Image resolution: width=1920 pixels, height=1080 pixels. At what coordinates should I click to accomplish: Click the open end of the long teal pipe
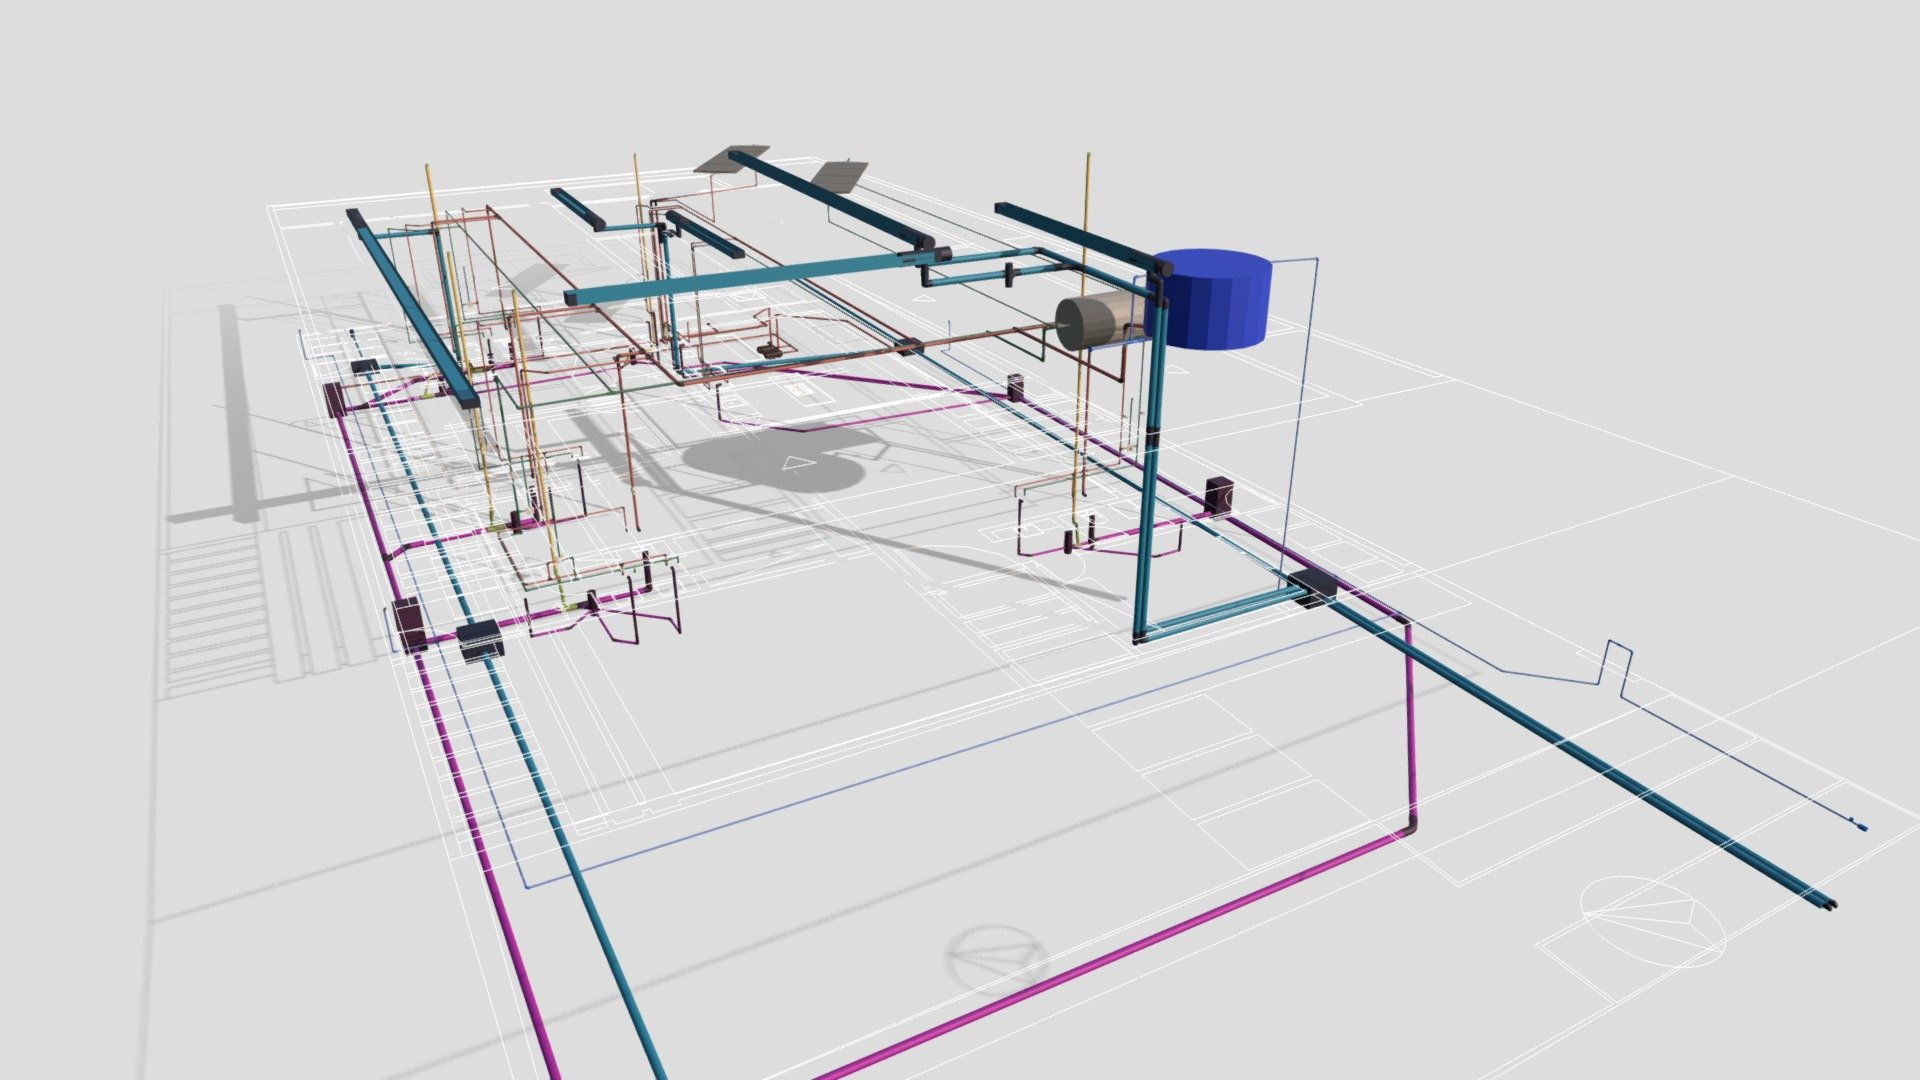click(x=1829, y=903)
